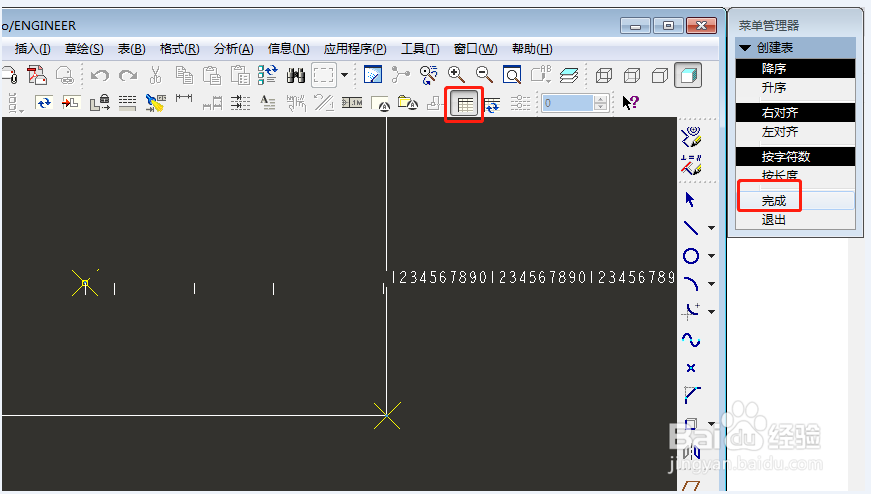Viewport: 871px width, 494px height.
Task: Select the arrow pointer sketch tool
Action: point(690,199)
